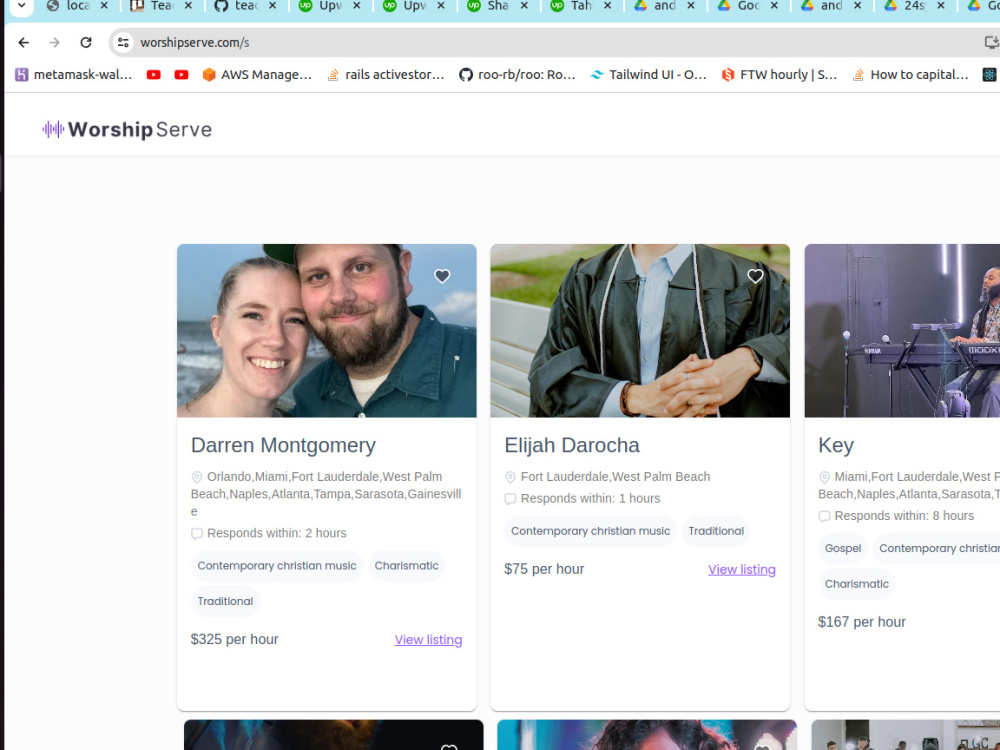Open the tab search dropdown chevron
Screen dimensions: 1000x750
(21, 6)
